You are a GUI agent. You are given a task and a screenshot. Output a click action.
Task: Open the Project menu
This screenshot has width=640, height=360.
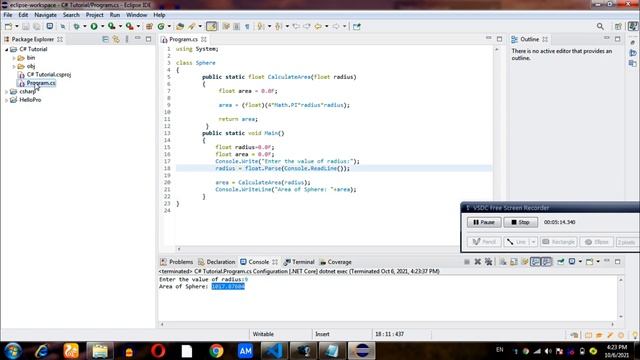[94, 15]
